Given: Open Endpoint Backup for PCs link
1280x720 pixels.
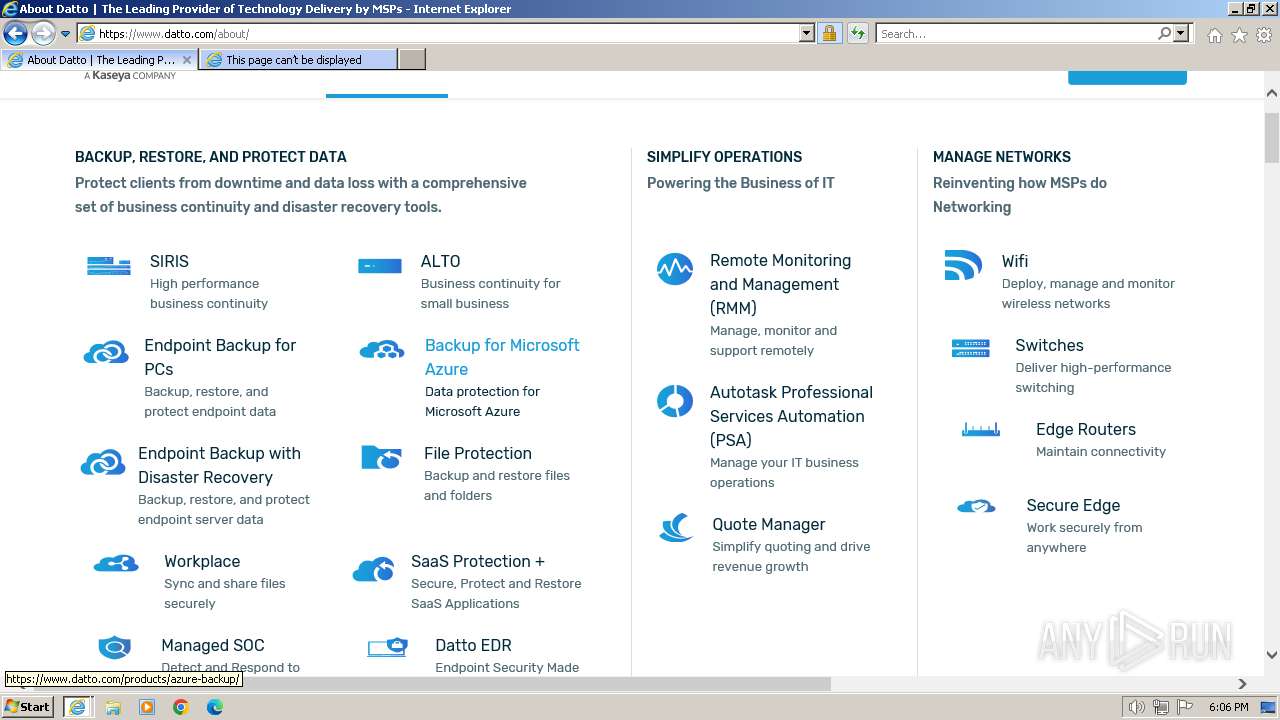Looking at the screenshot, I should (220, 357).
